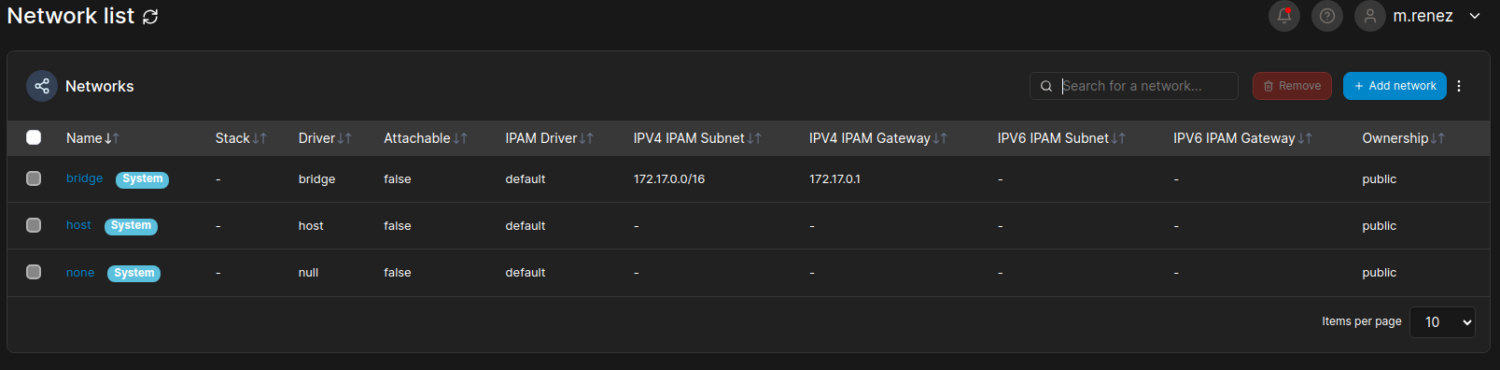Focus the Search for a network field
This screenshot has height=370, width=1500.
click(x=1146, y=86)
